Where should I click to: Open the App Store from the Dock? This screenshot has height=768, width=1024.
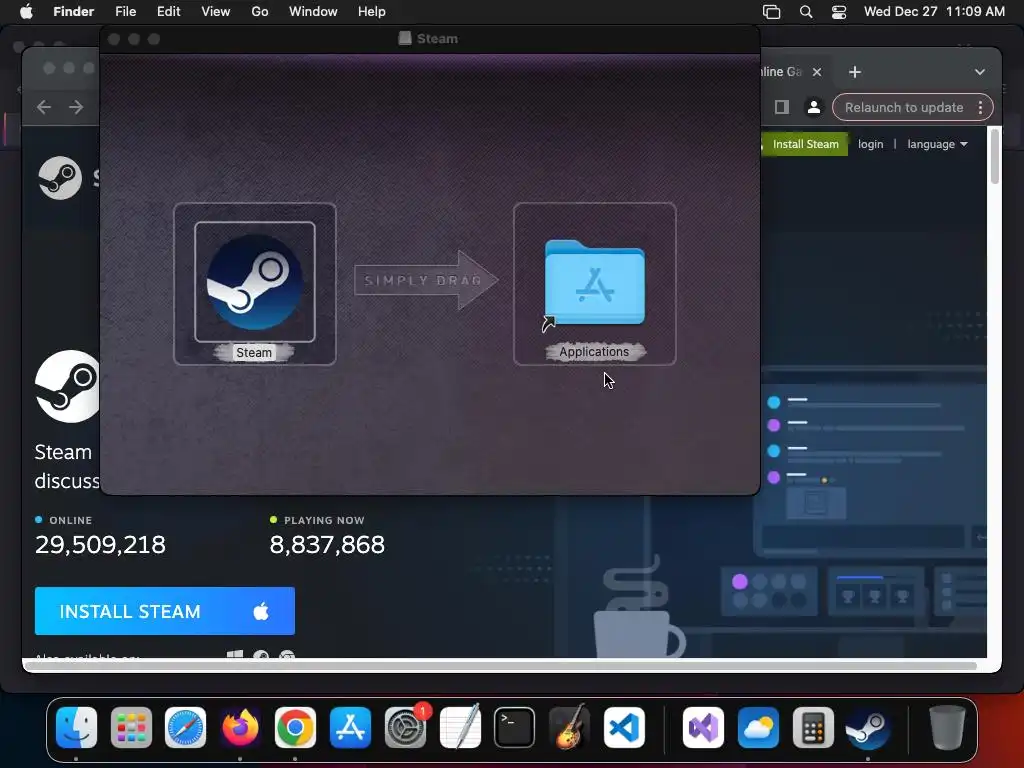pos(350,727)
